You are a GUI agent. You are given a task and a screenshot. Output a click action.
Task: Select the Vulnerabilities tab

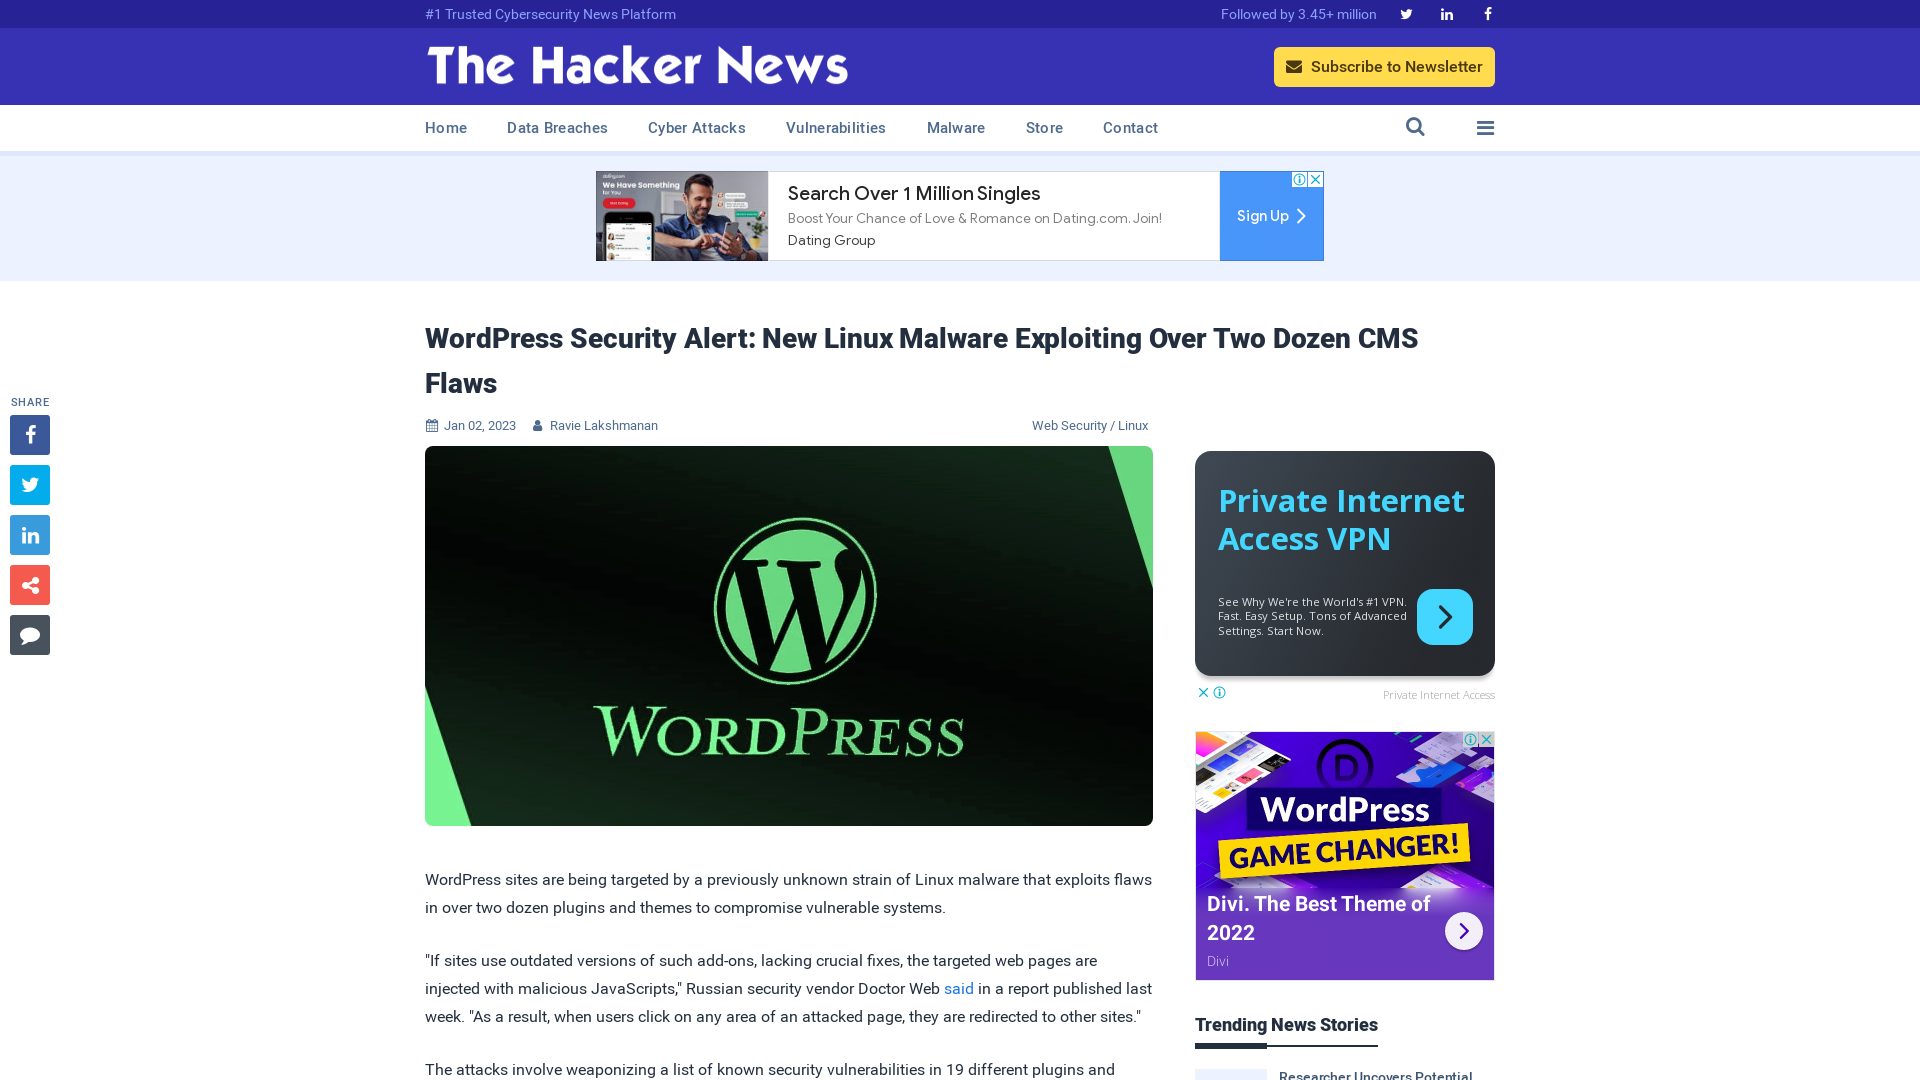pyautogui.click(x=835, y=127)
